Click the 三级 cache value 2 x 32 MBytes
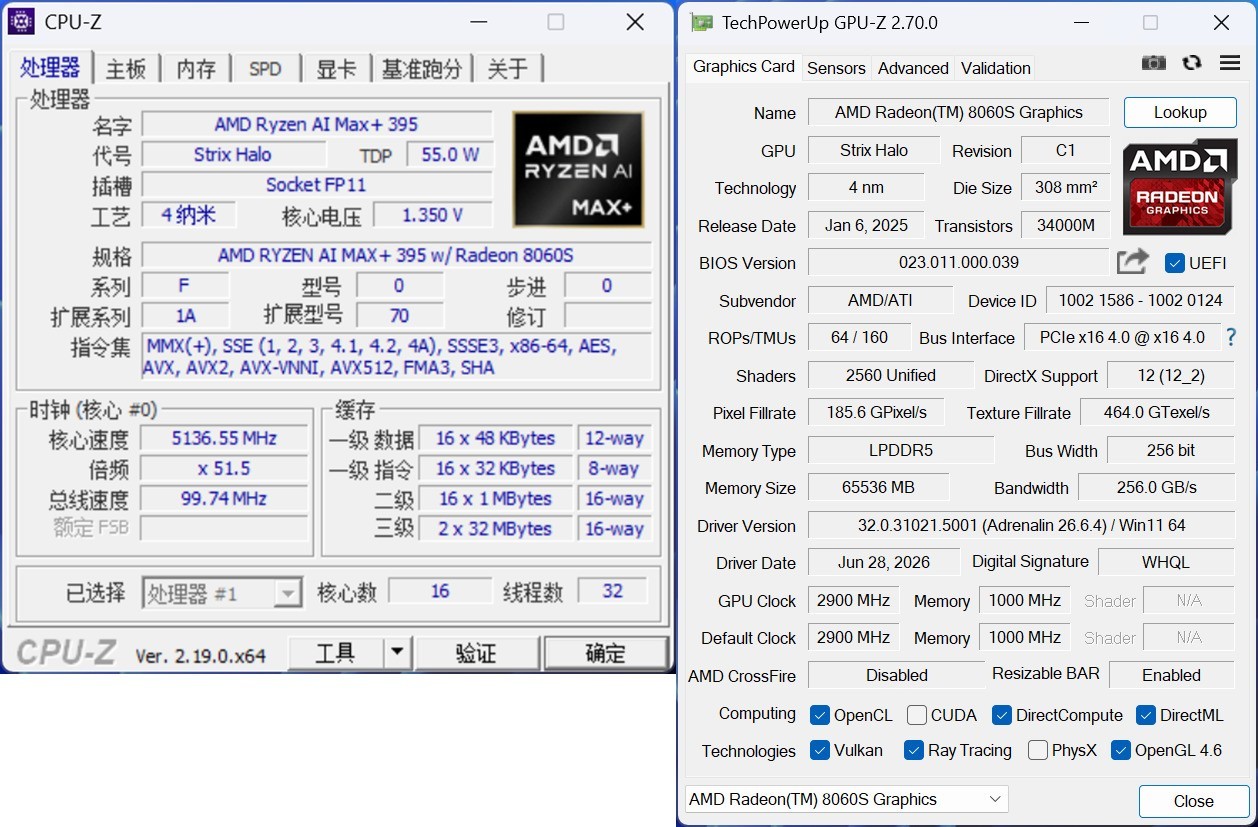Image resolution: width=1258 pixels, height=827 pixels. pos(495,528)
